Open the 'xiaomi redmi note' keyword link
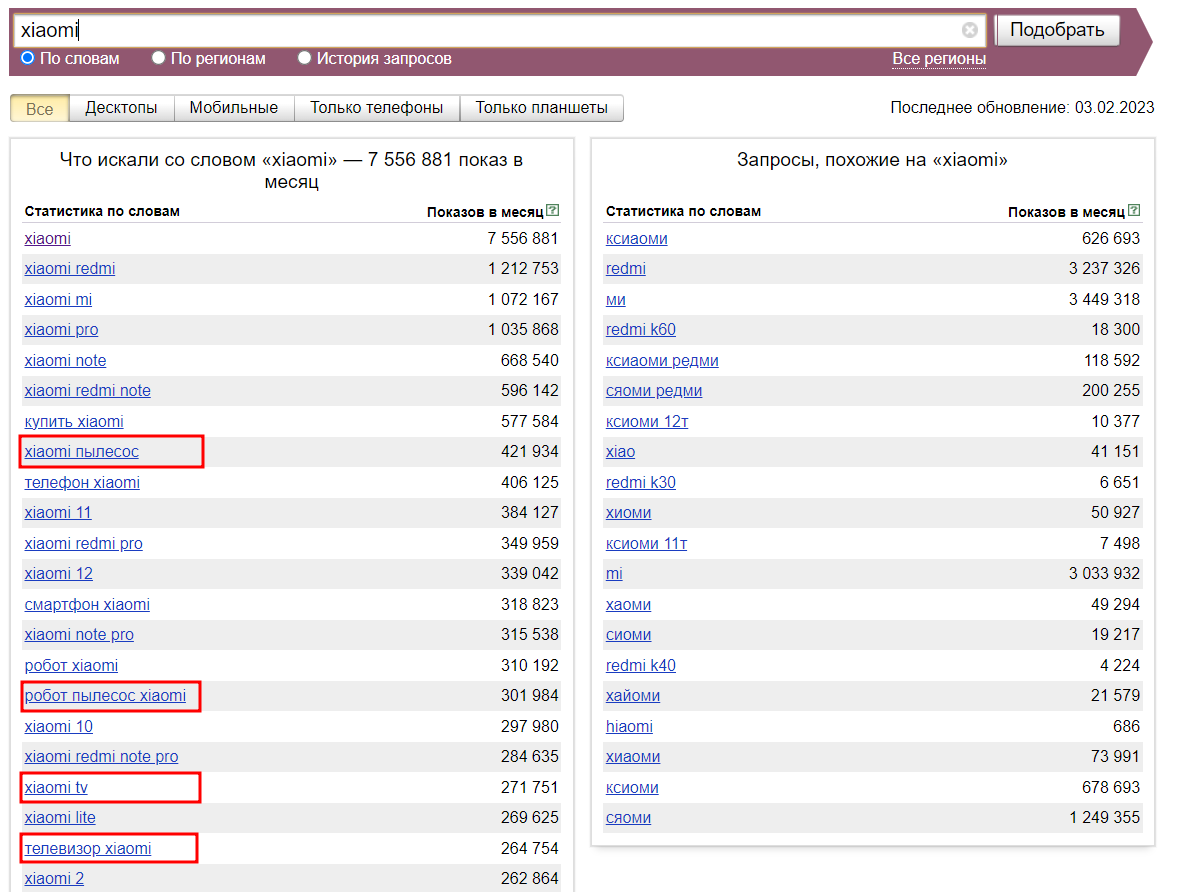The height and width of the screenshot is (892, 1178). (87, 391)
